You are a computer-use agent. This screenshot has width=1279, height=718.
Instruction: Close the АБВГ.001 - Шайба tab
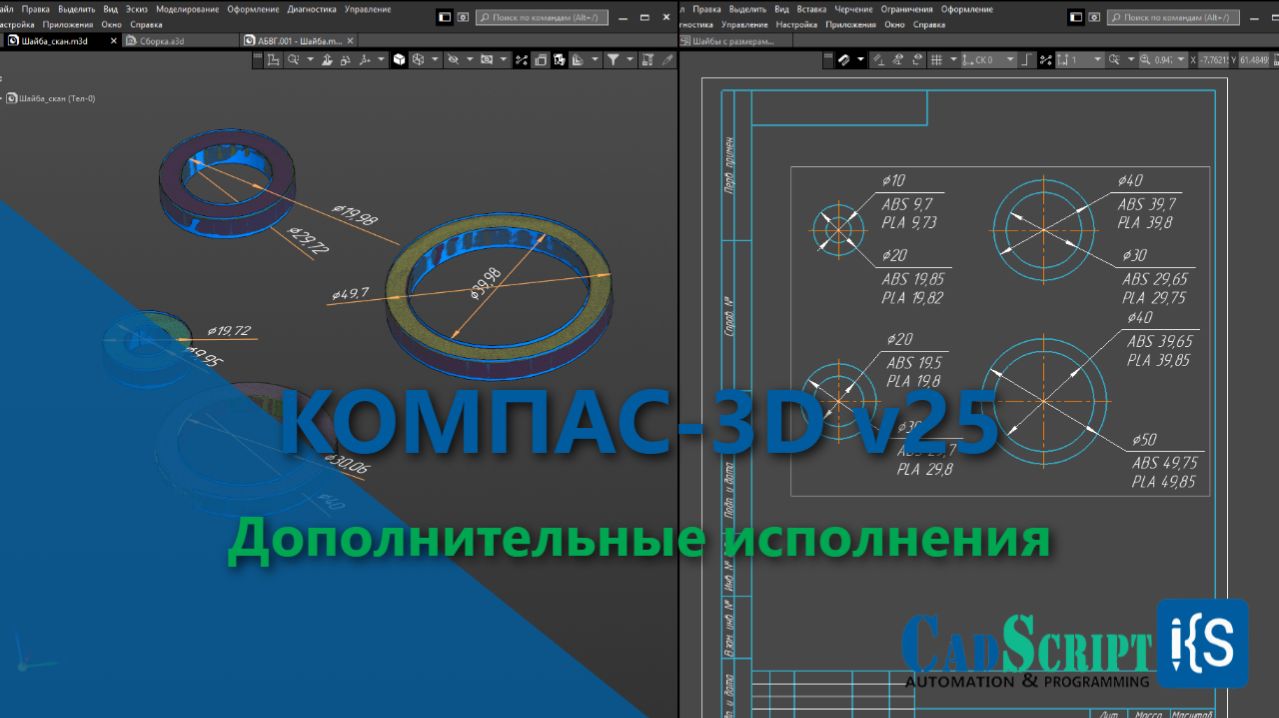(x=350, y=41)
